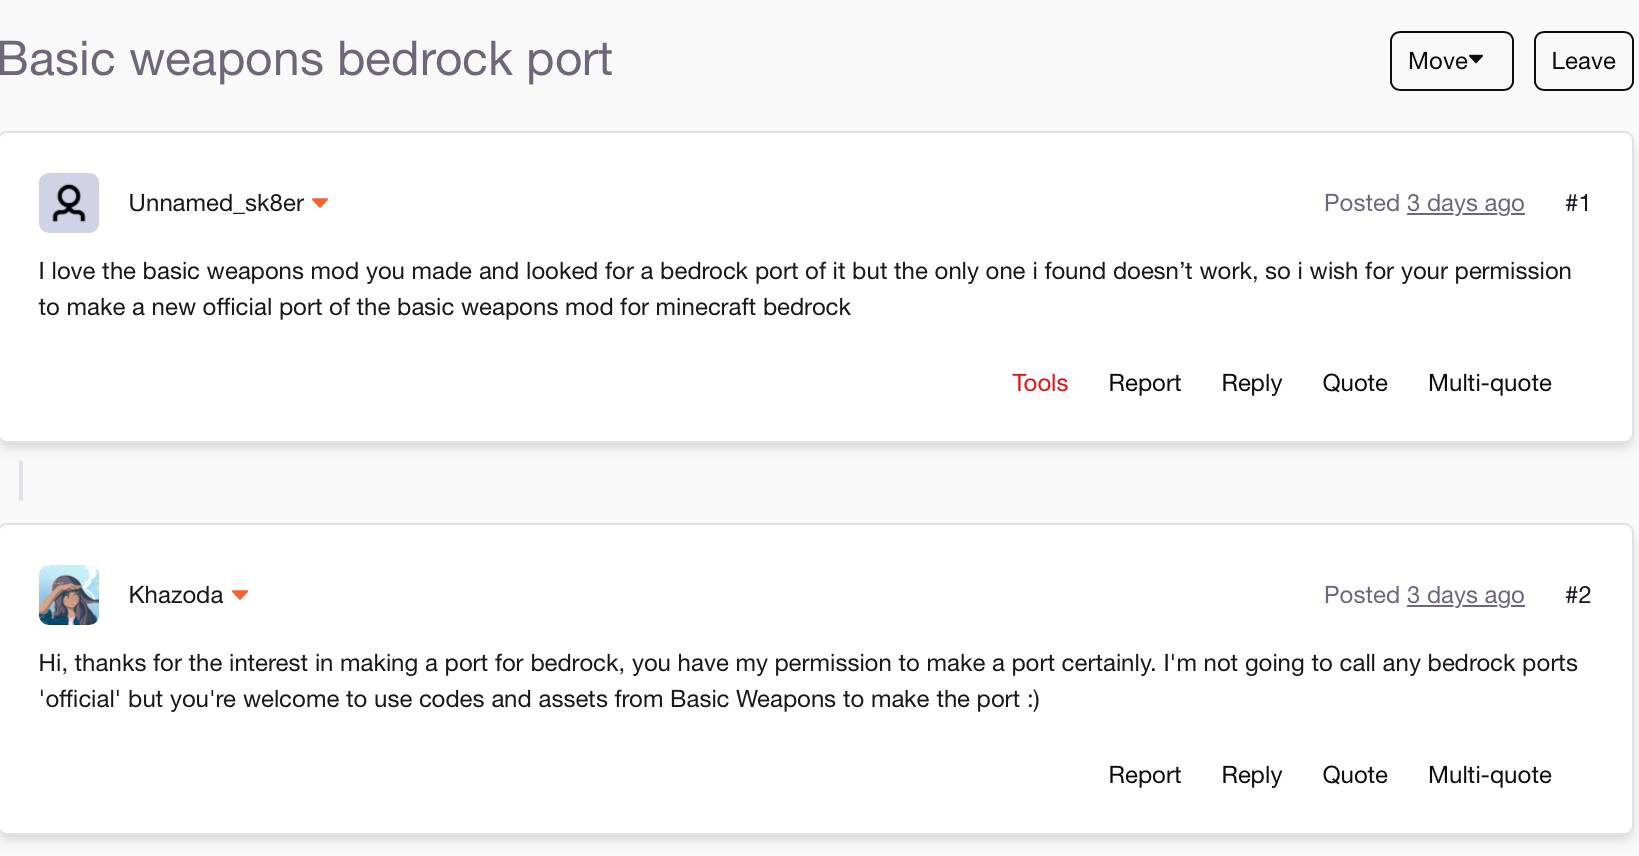Open Unnamed_sk8er username profile link
Screen dimensions: 1639x856
tap(216, 203)
